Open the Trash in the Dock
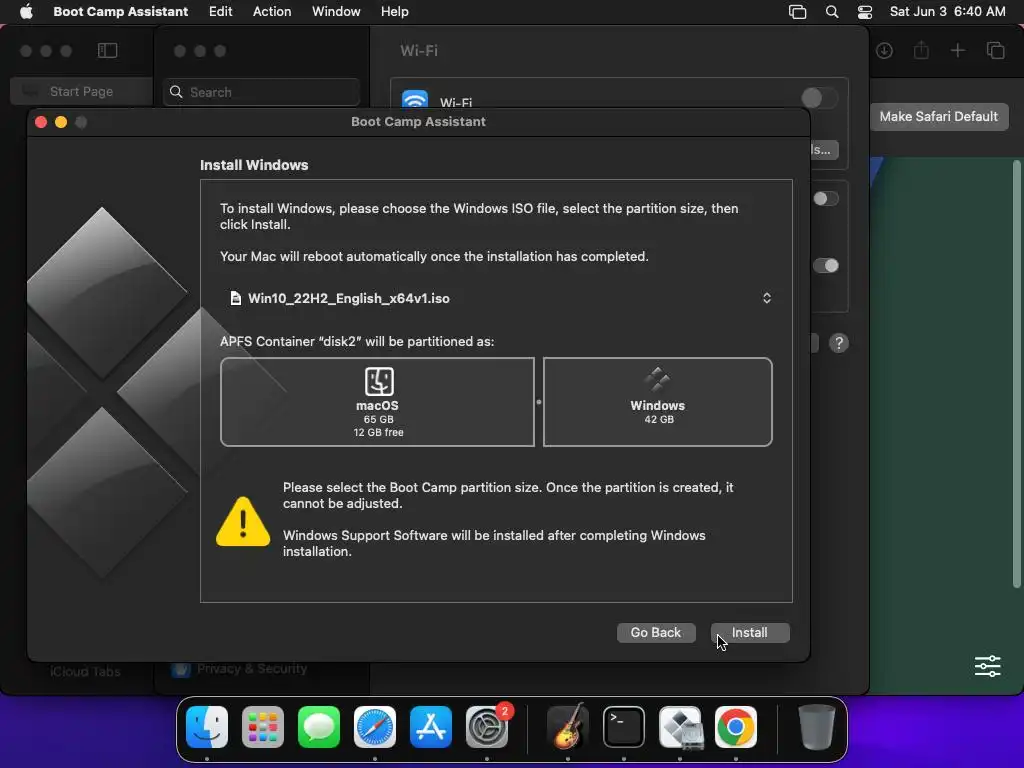This screenshot has width=1024, height=768. [x=816, y=727]
